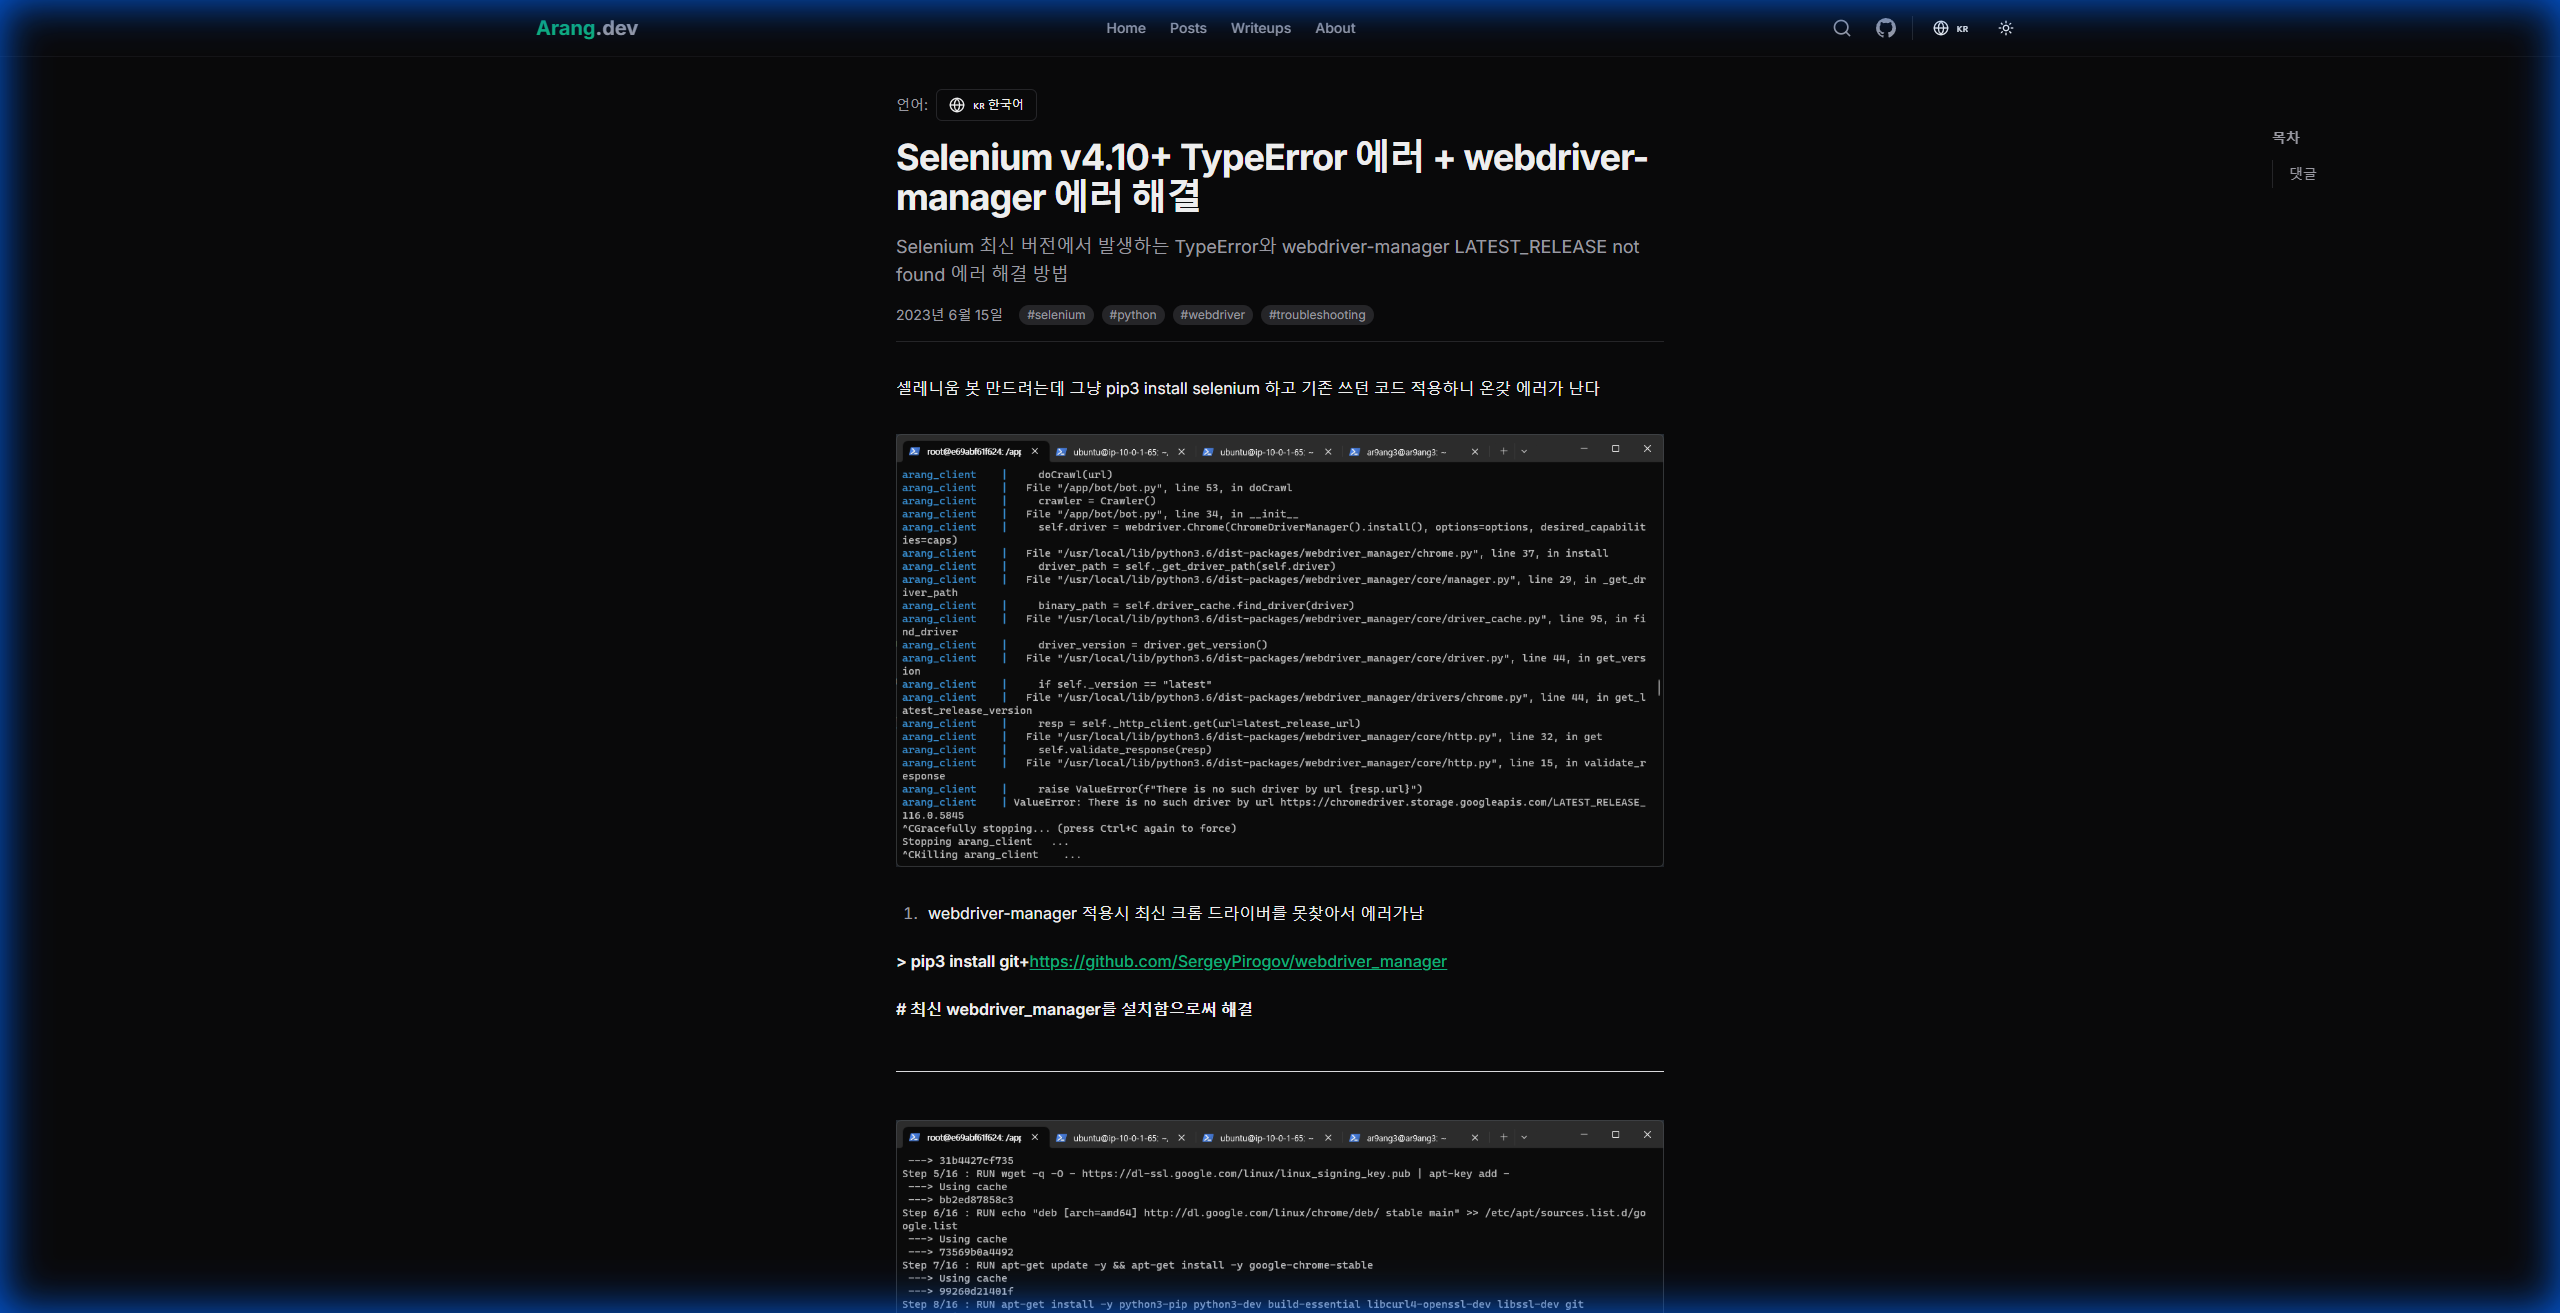Open the Writeups menu item
This screenshot has width=2560, height=1313.
pyautogui.click(x=1260, y=28)
